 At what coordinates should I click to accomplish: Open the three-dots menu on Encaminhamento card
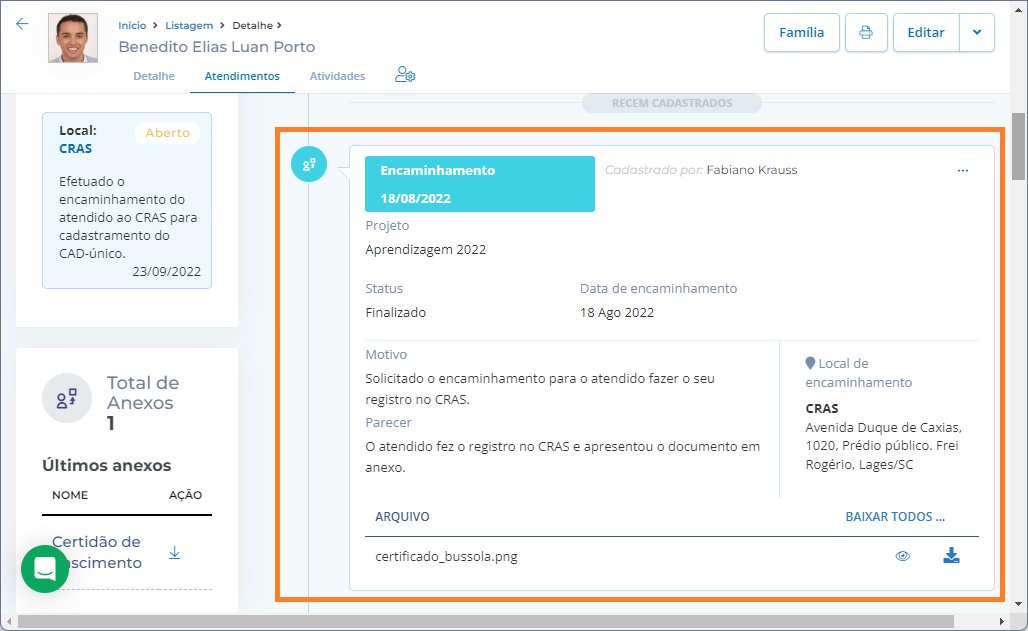(x=962, y=171)
